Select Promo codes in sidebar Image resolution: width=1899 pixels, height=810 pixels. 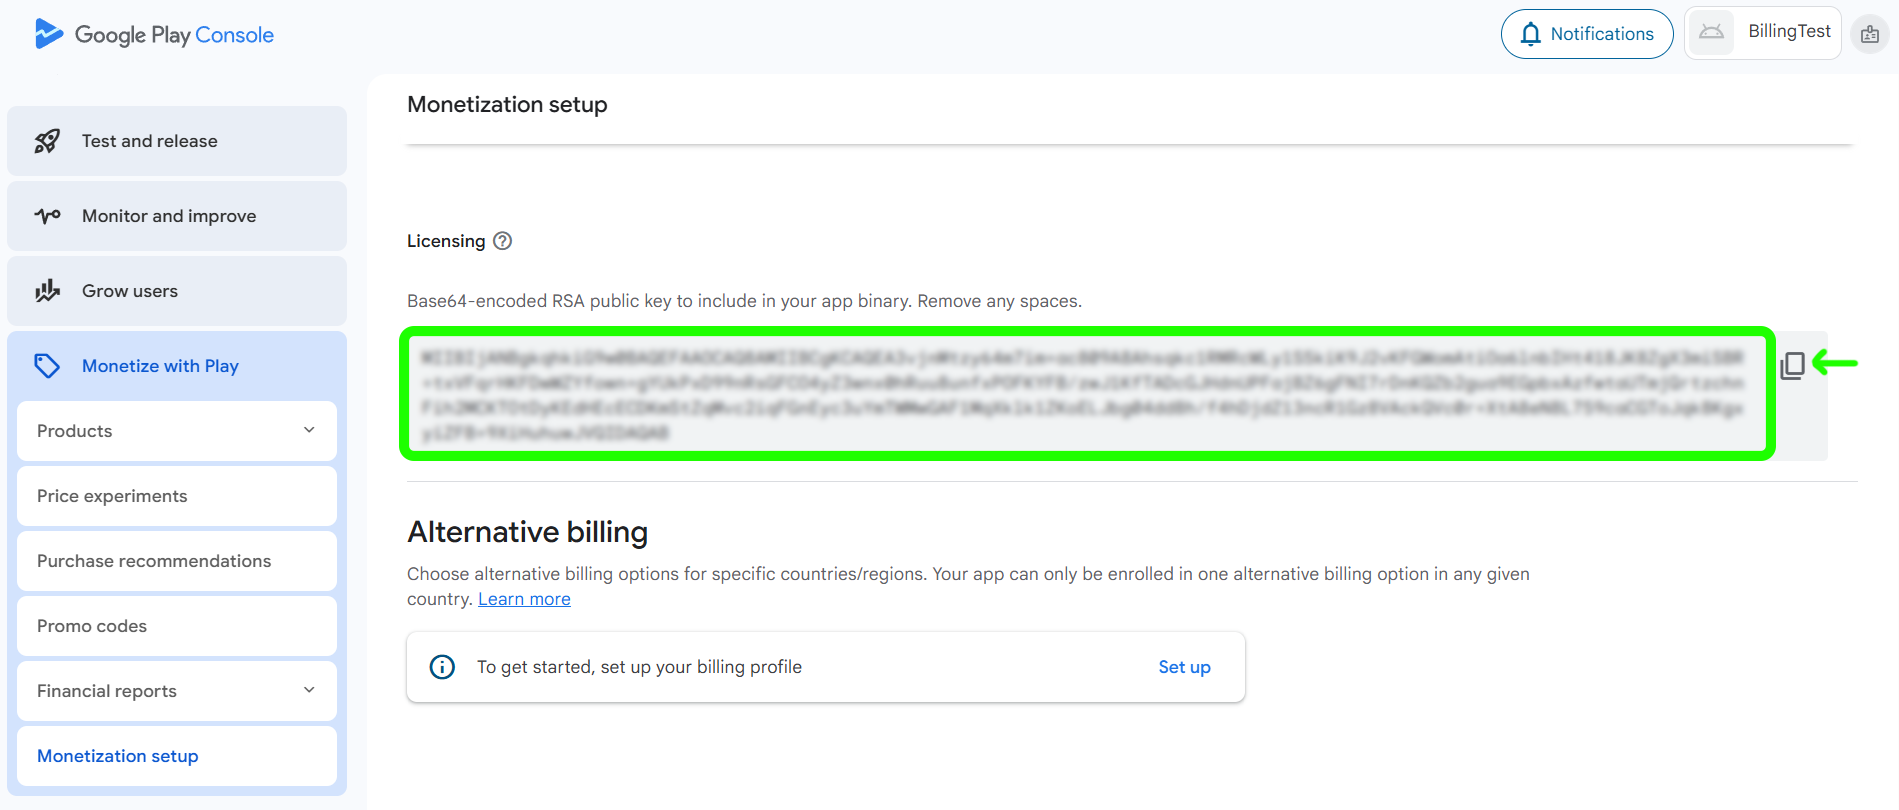92,626
